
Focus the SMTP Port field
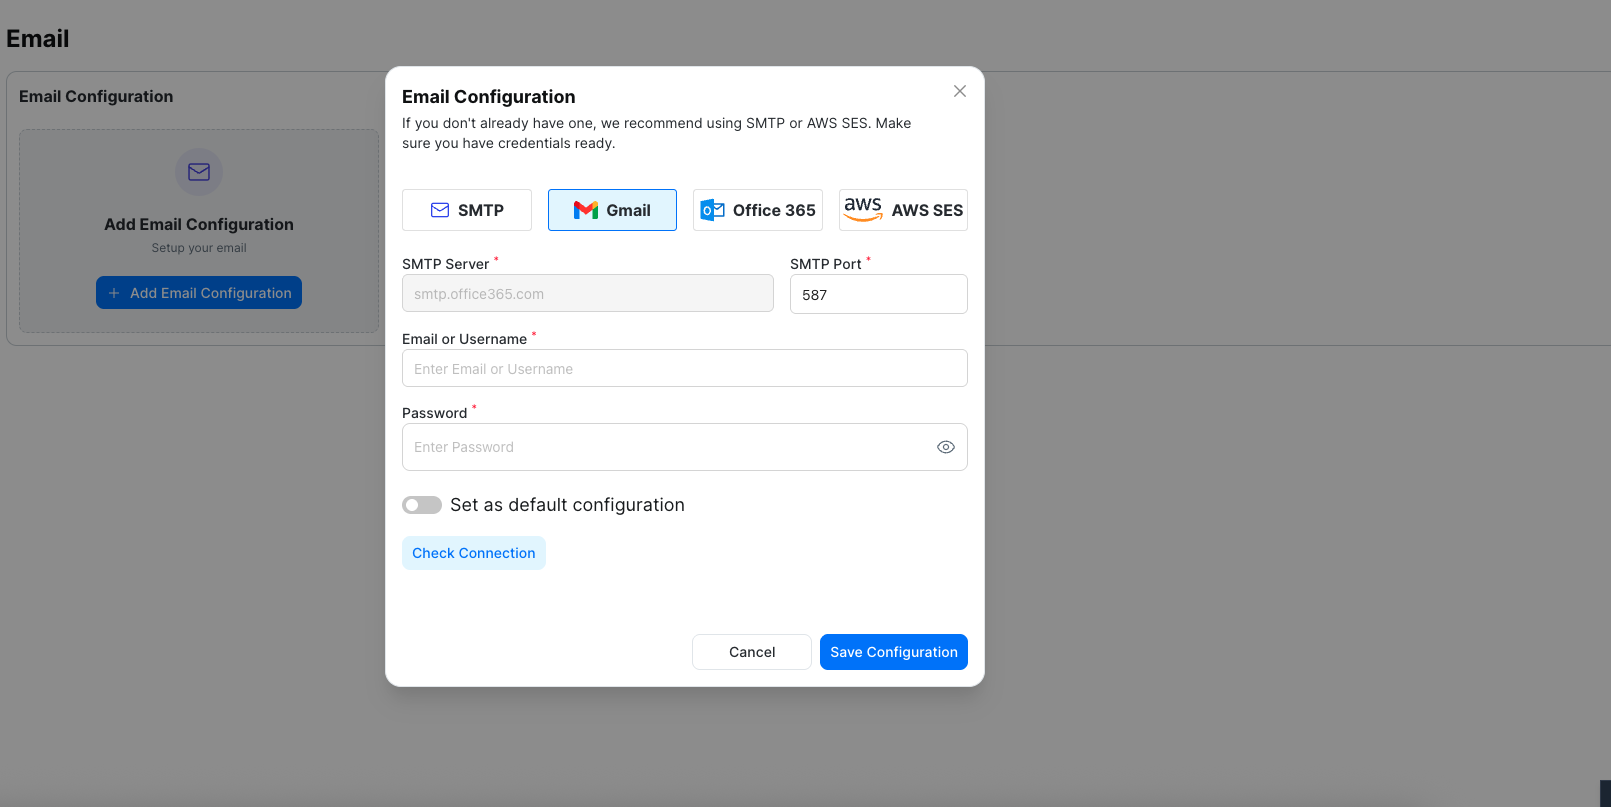[879, 294]
